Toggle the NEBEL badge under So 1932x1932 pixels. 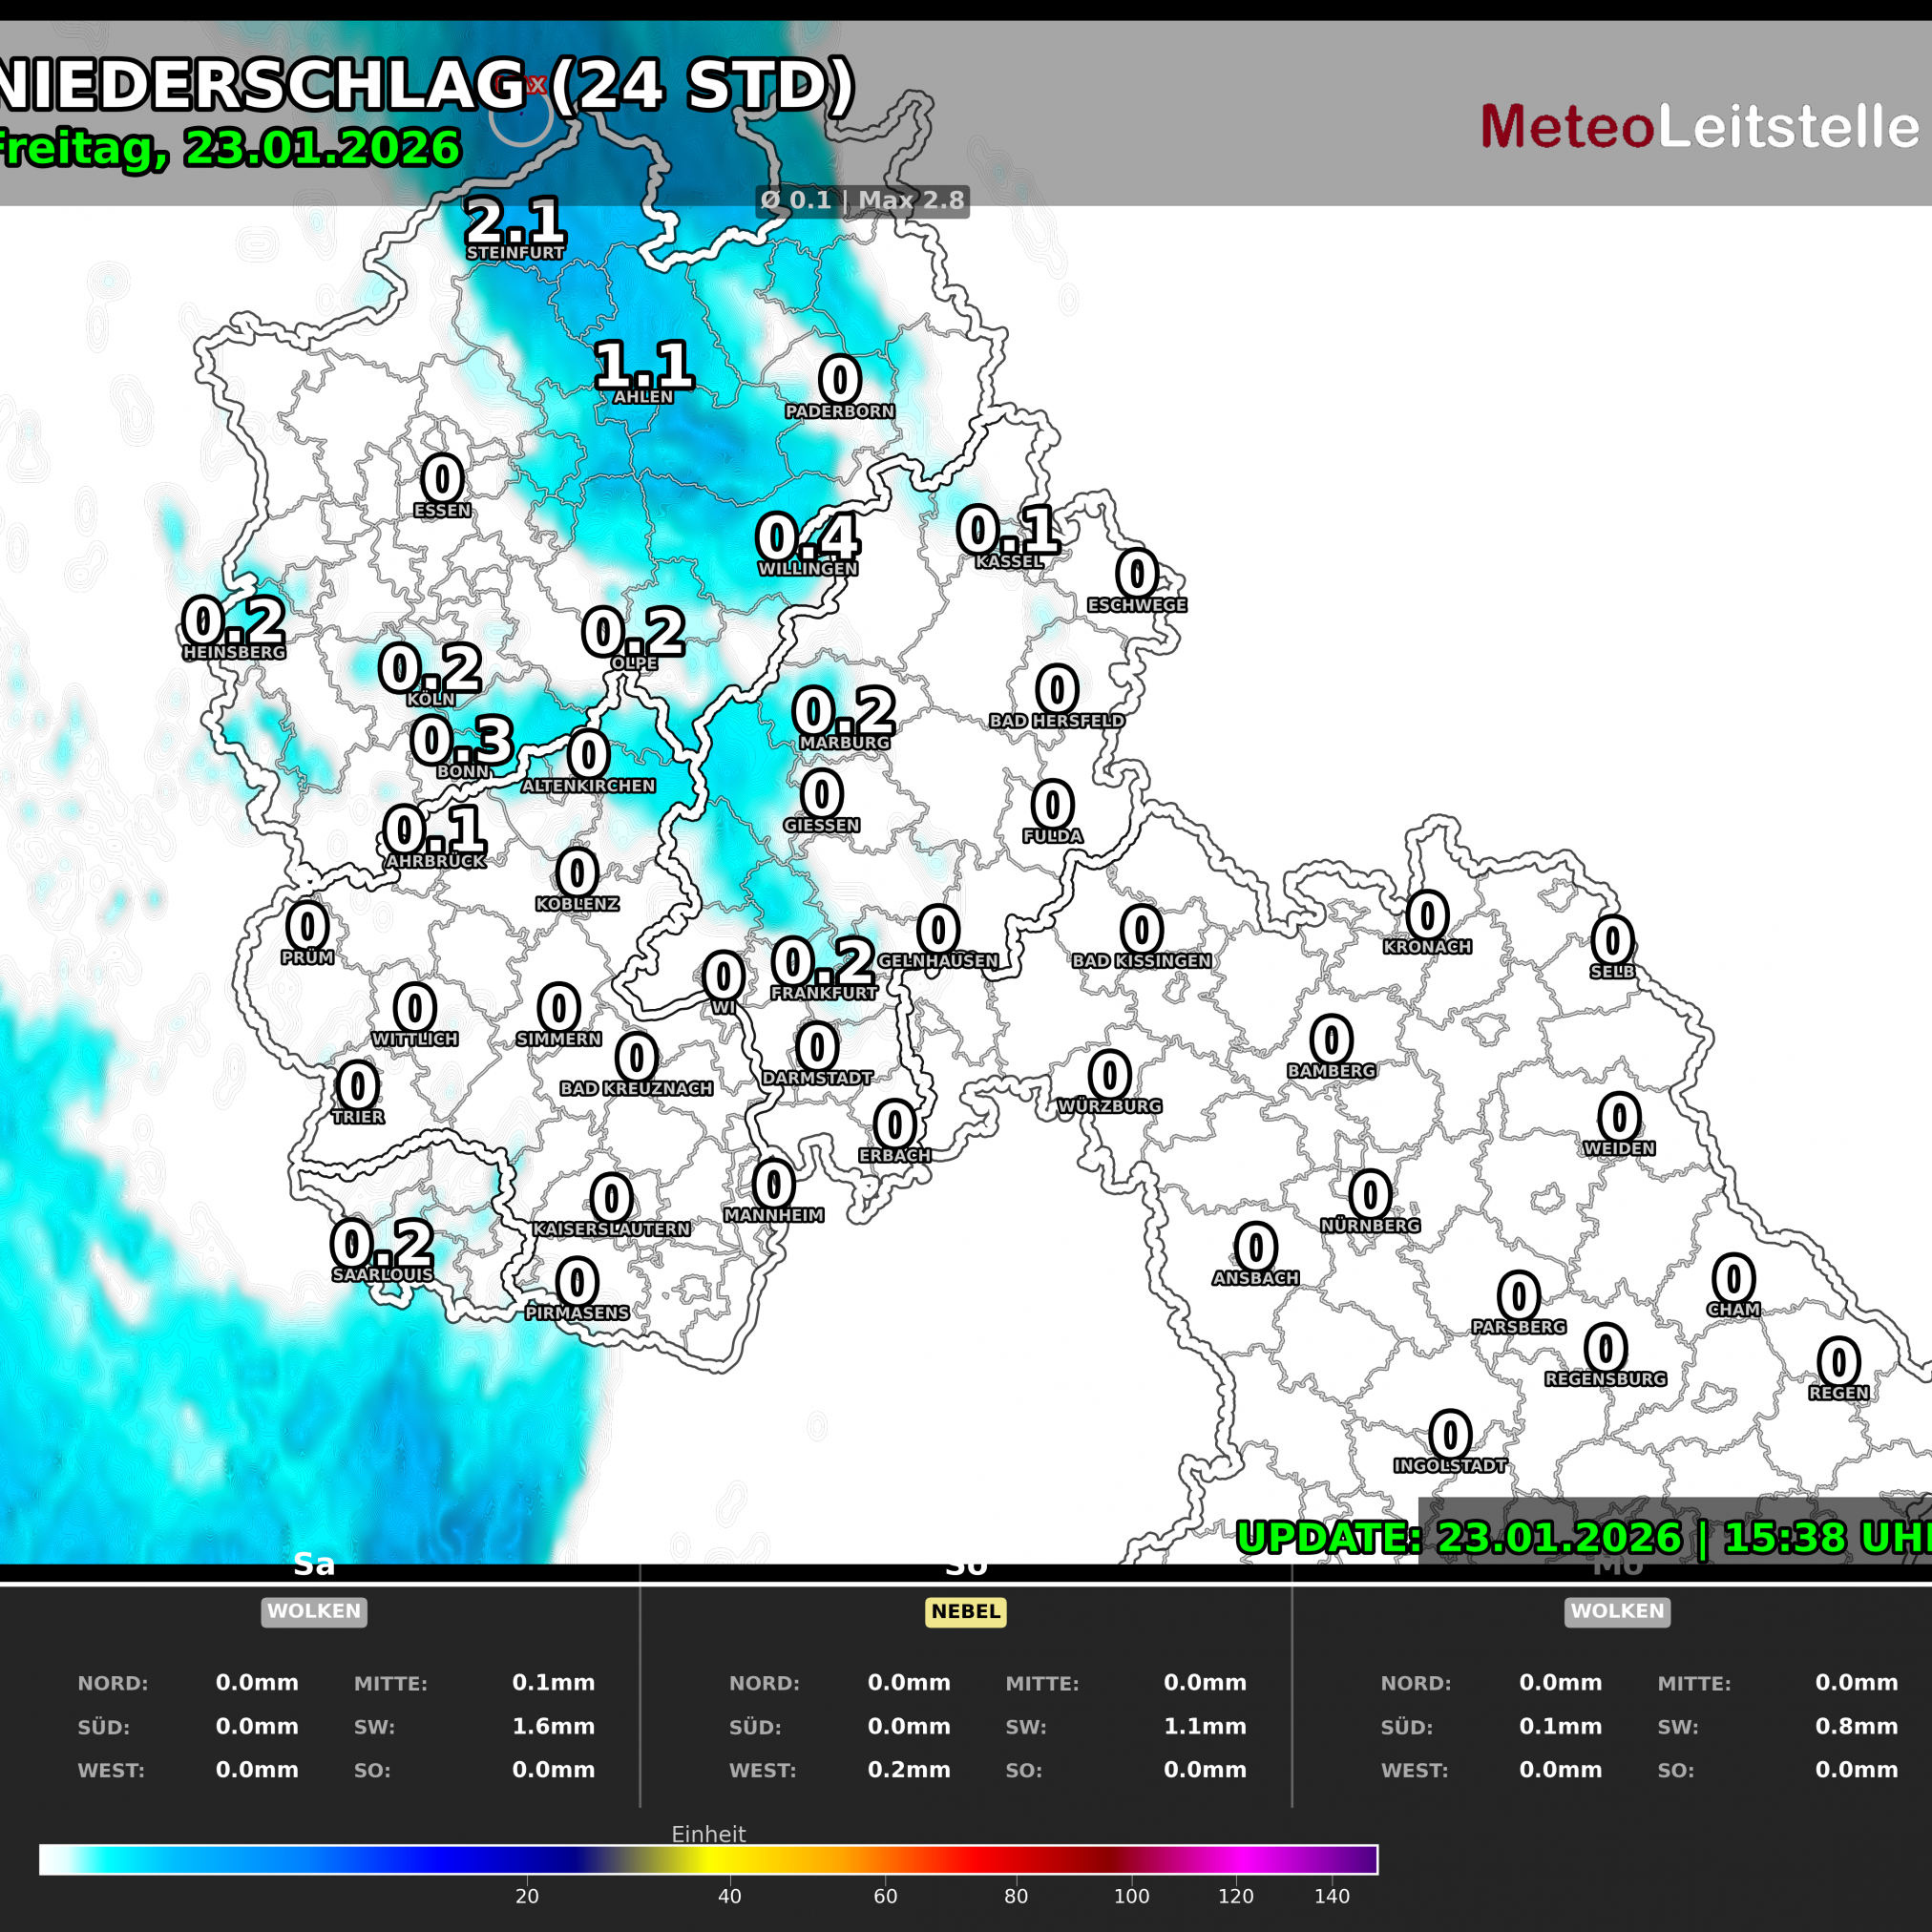pyautogui.click(x=966, y=1612)
